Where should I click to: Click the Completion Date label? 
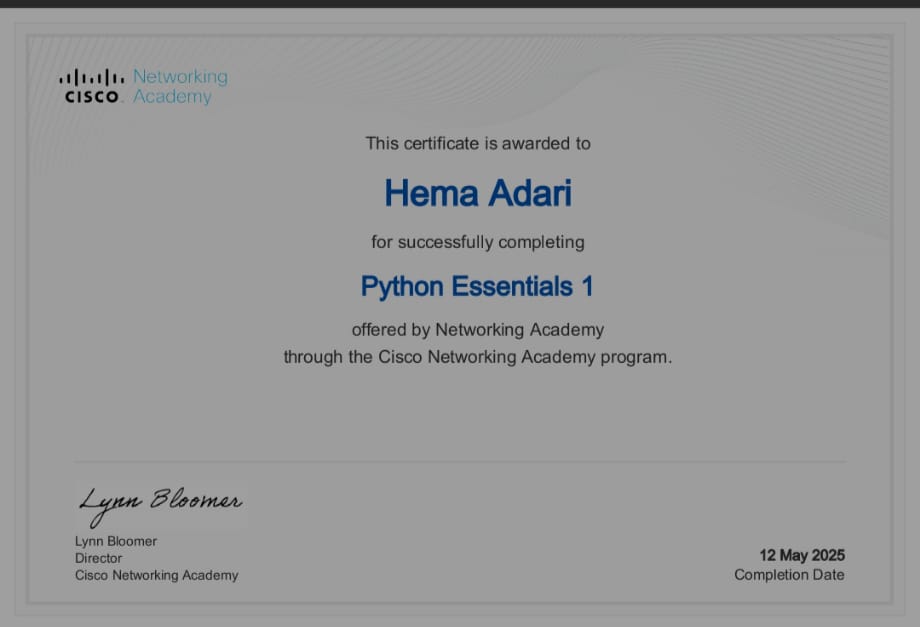(x=788, y=575)
